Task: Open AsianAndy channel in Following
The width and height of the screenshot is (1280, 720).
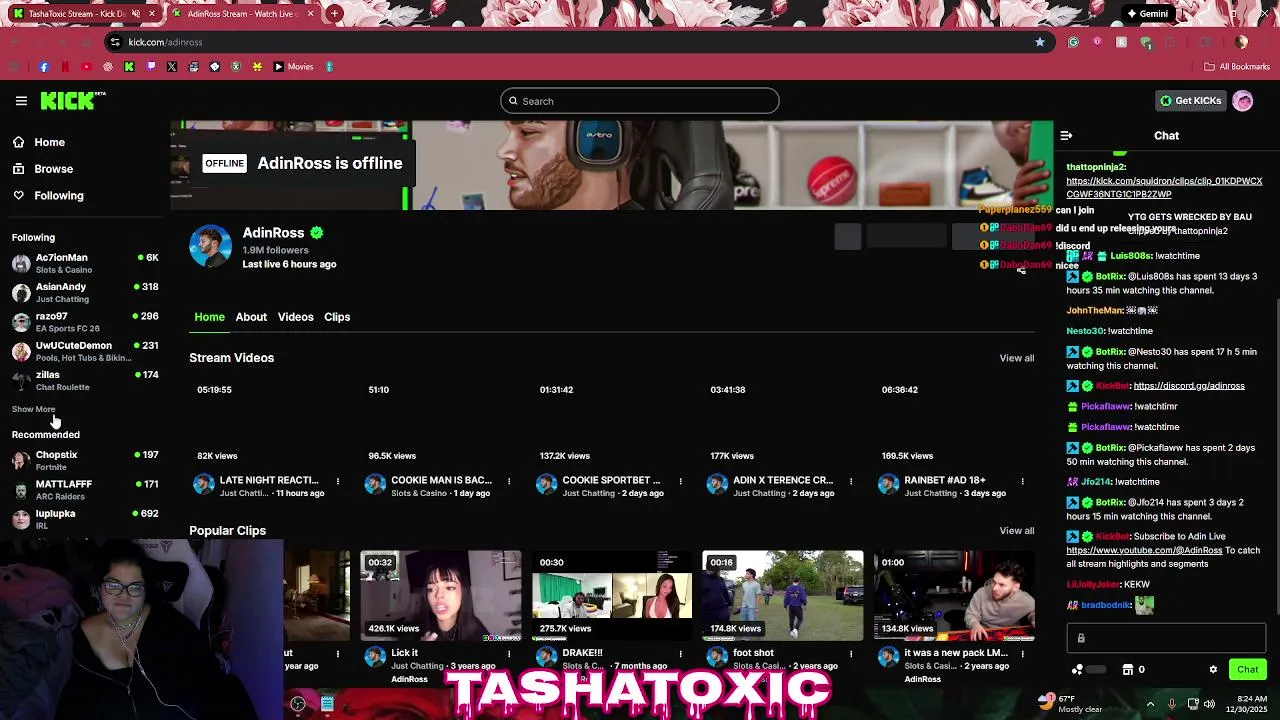Action: (85, 293)
